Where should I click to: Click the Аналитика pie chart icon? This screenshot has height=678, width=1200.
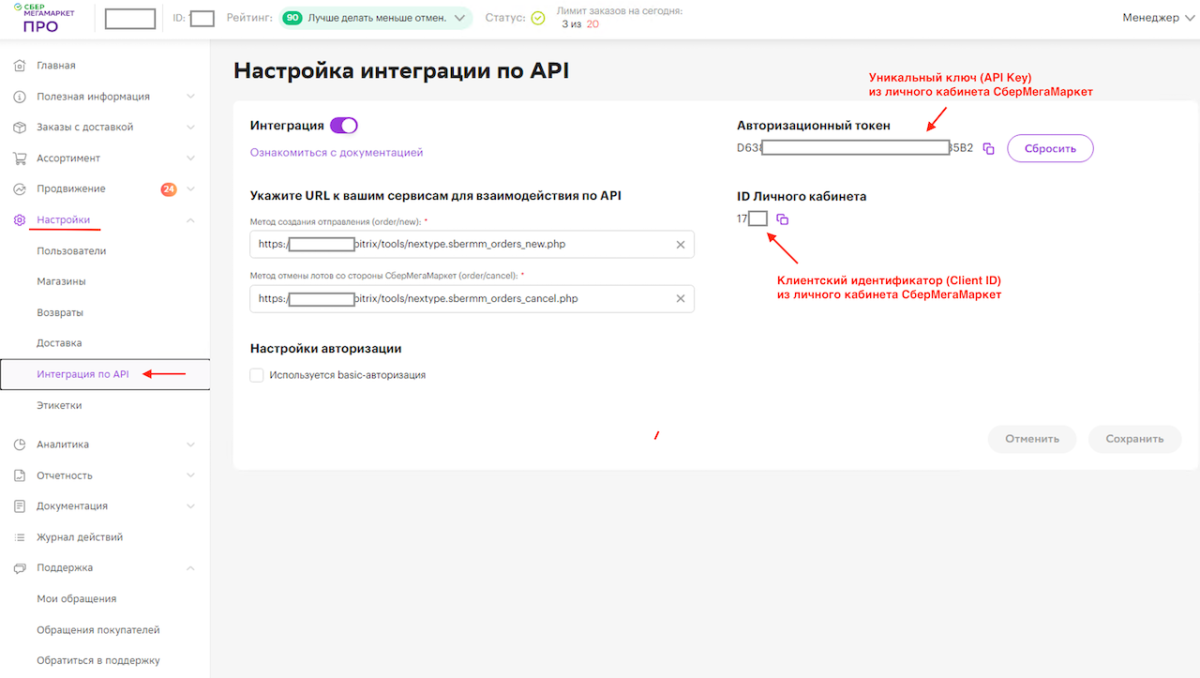click(18, 445)
